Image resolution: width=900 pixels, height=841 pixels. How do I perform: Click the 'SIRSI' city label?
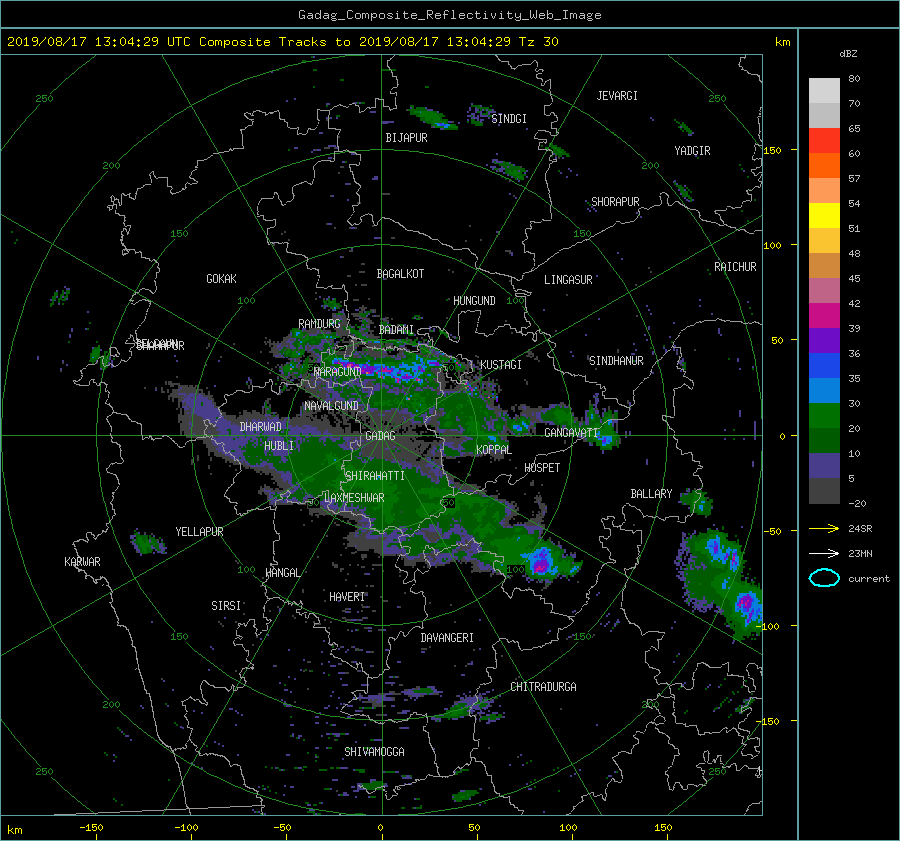tap(226, 606)
